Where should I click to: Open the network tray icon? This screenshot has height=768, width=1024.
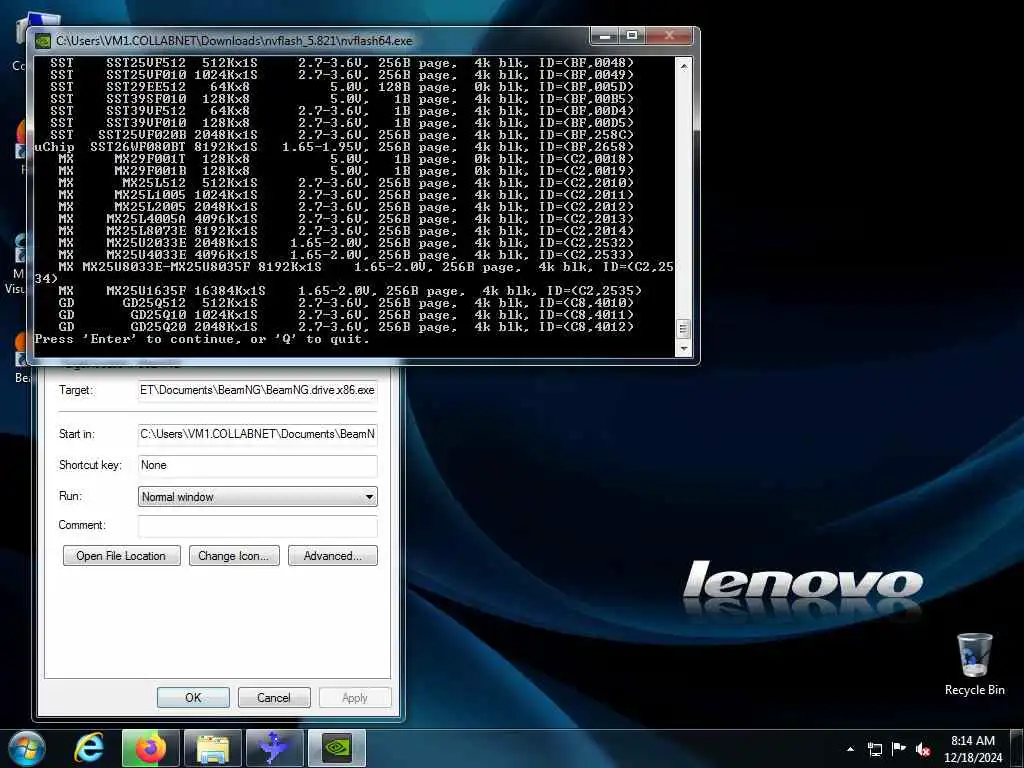[874, 749]
